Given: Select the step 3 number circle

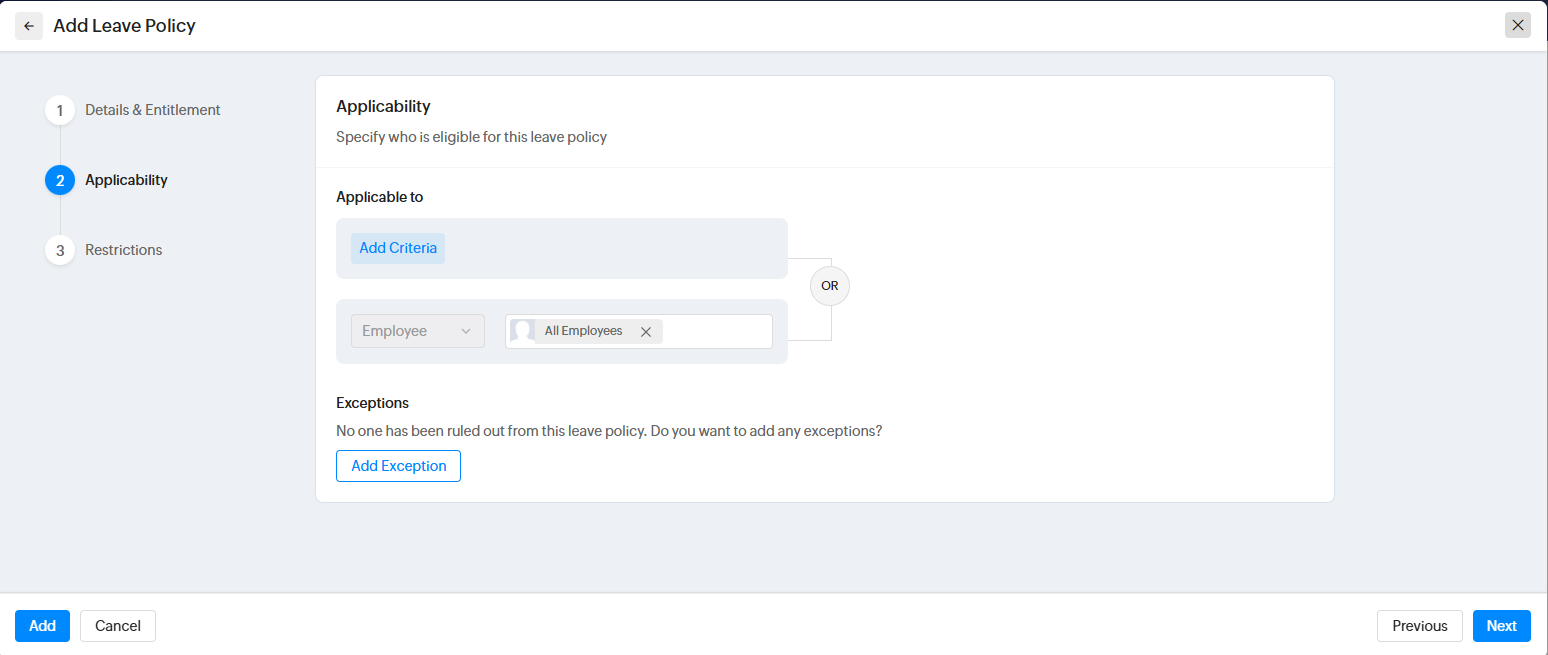Looking at the screenshot, I should [60, 250].
